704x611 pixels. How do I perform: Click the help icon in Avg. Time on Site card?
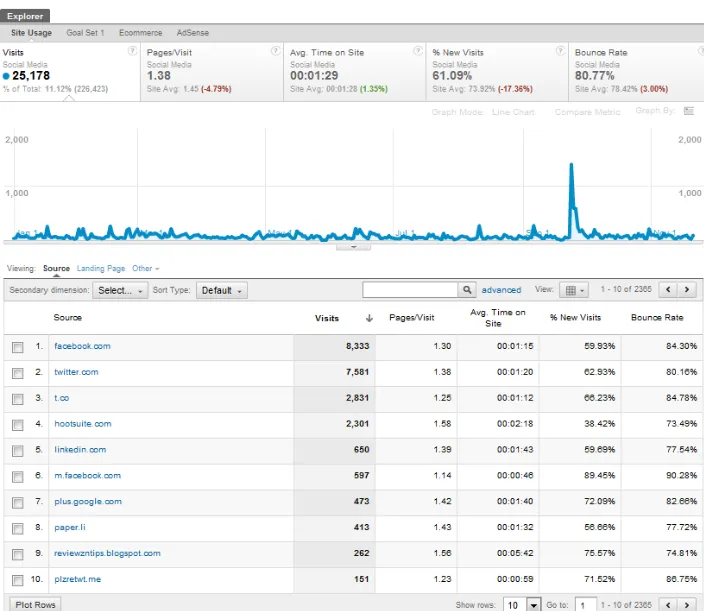(418, 51)
